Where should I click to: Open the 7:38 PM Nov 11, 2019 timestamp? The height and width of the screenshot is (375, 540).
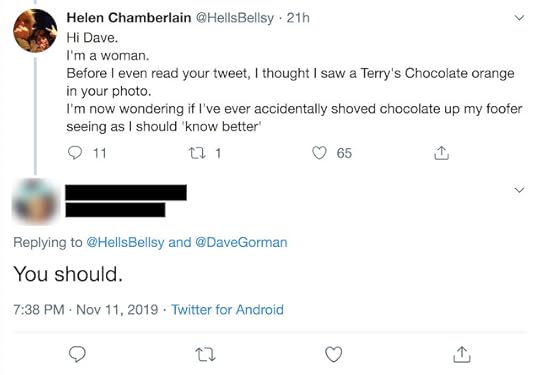85,310
